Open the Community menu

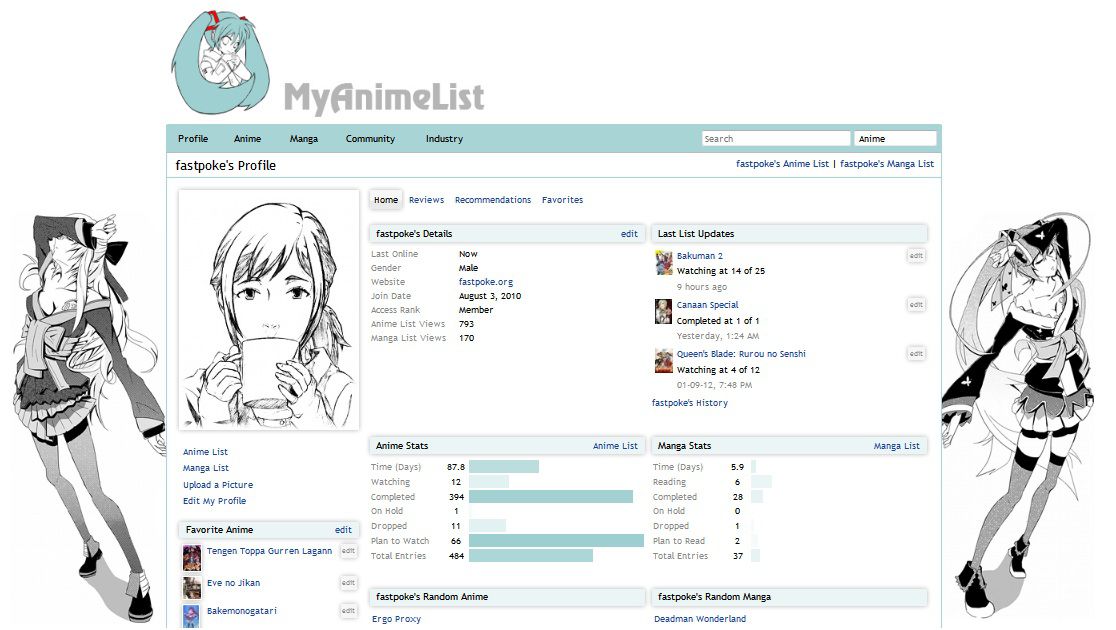tap(370, 138)
